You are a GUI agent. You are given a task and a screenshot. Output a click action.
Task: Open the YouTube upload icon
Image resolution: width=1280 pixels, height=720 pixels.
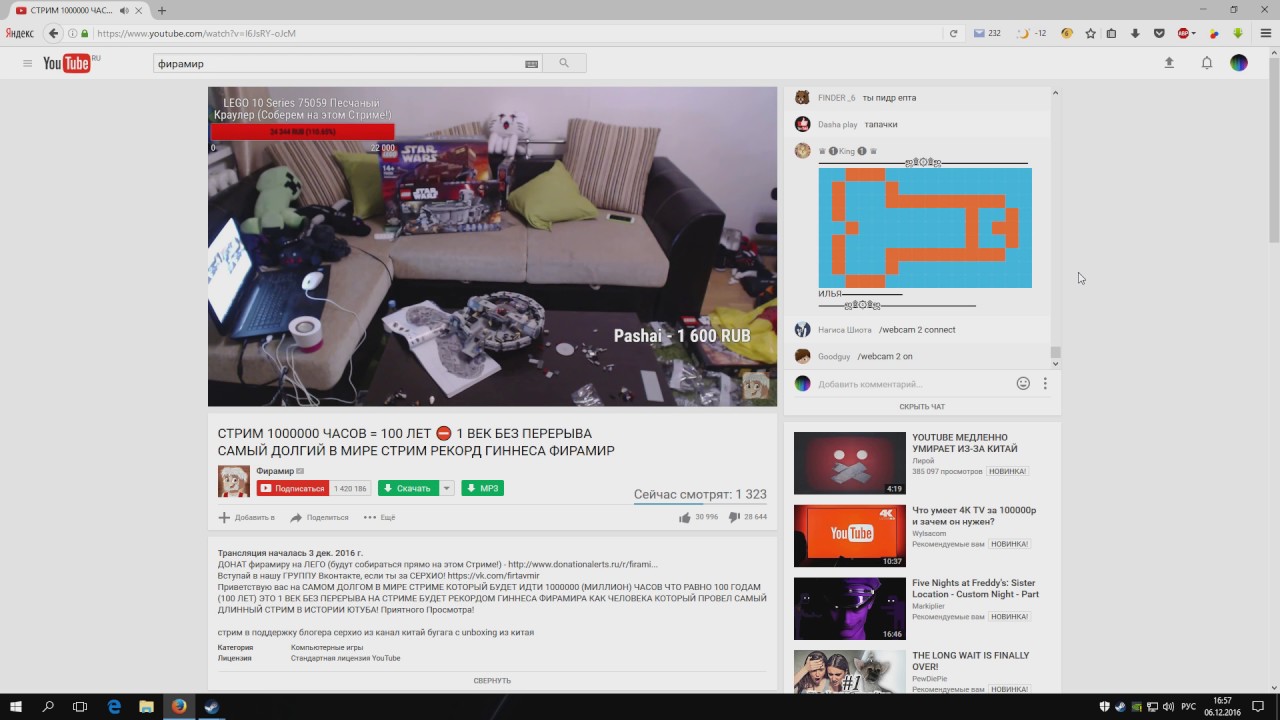pos(1169,63)
